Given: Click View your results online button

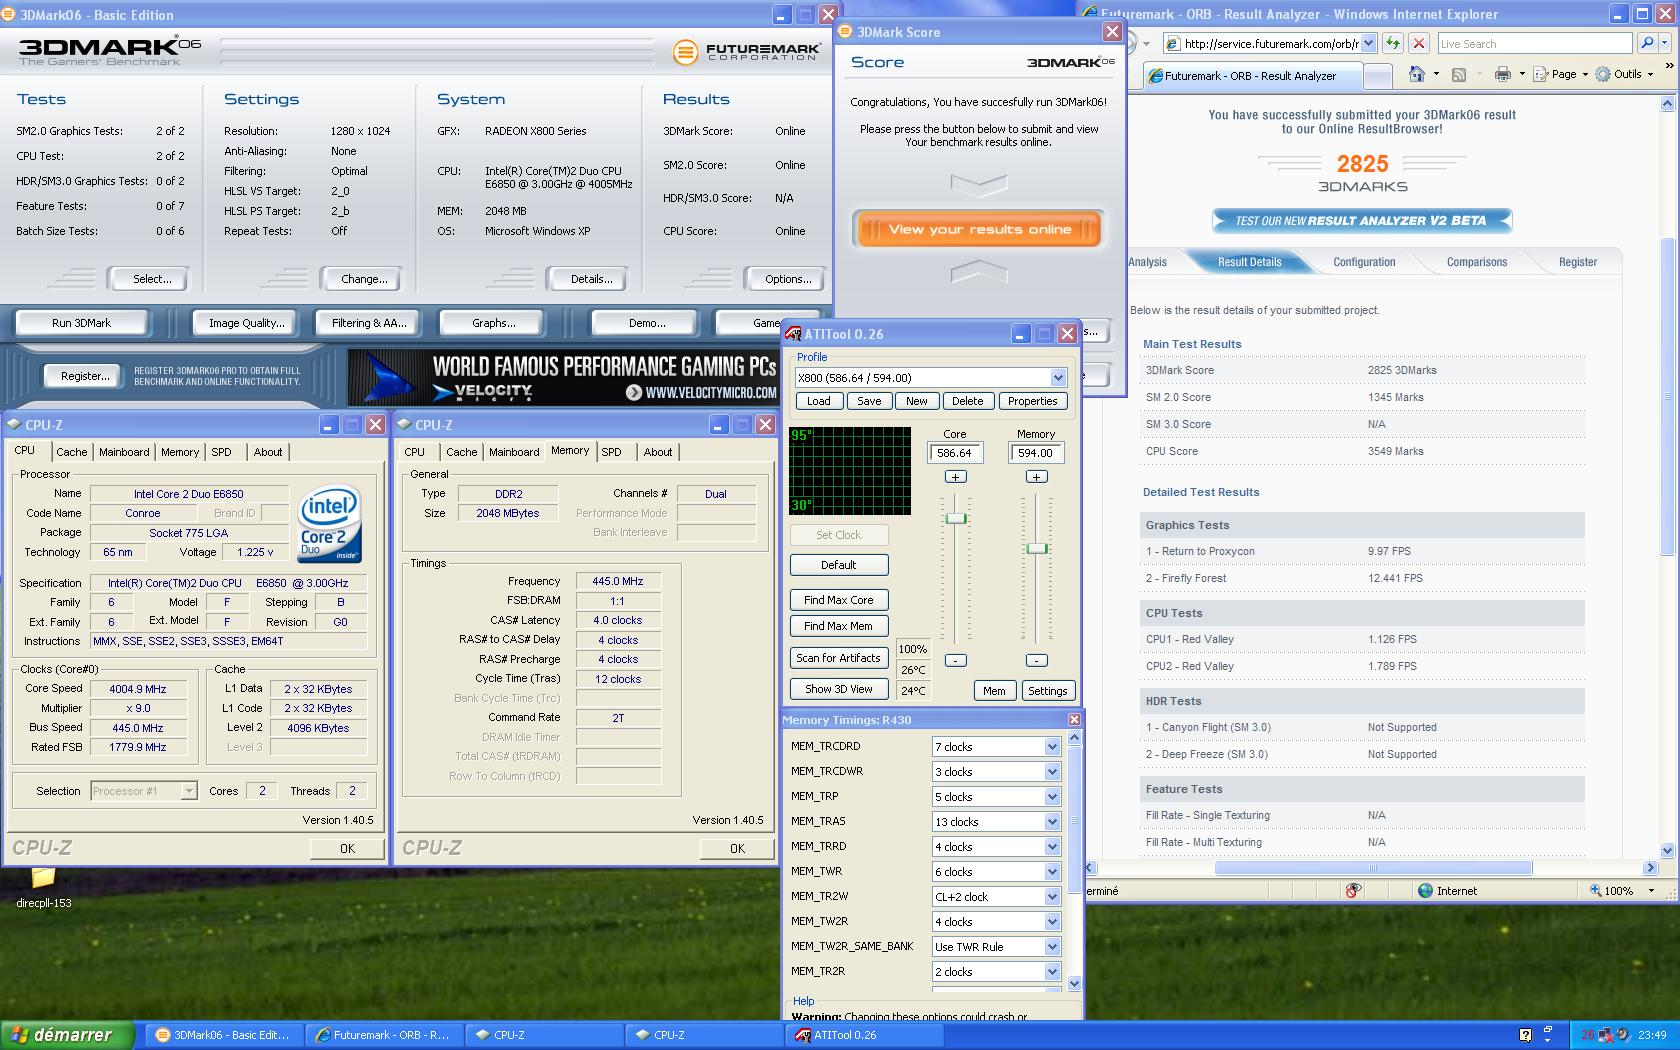Looking at the screenshot, I should pos(979,230).
